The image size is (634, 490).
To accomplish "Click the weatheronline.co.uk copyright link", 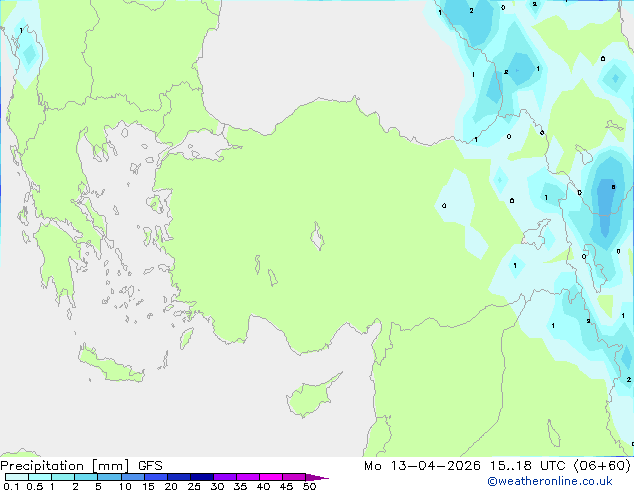I will coord(550,481).
